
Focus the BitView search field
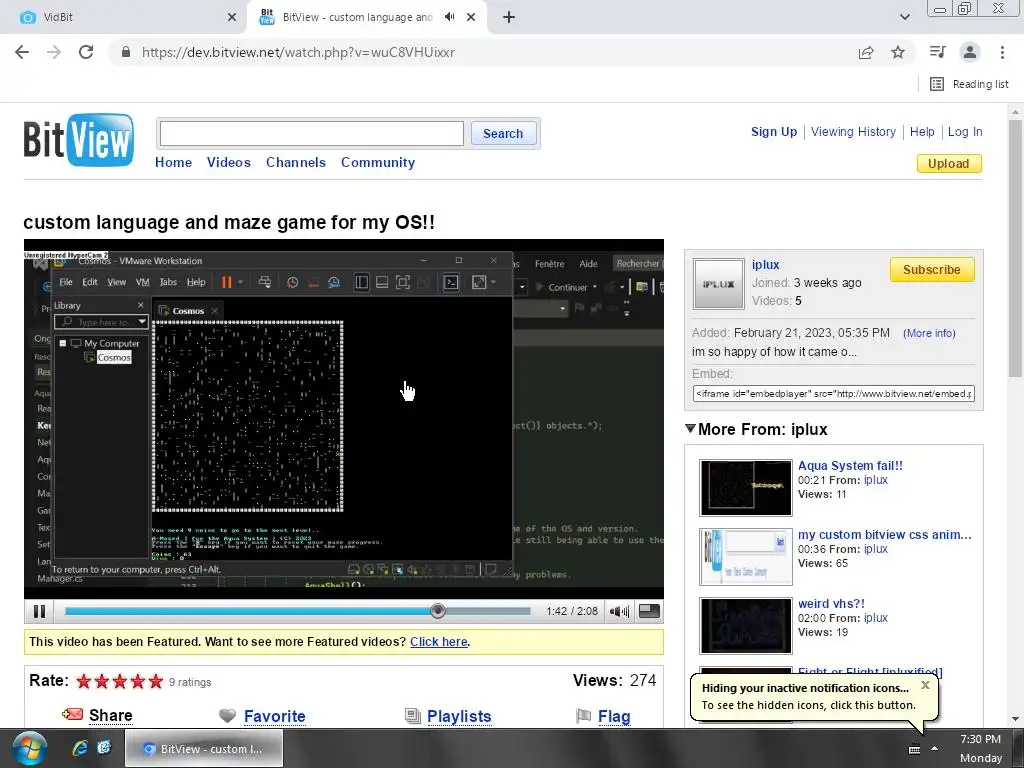click(312, 133)
